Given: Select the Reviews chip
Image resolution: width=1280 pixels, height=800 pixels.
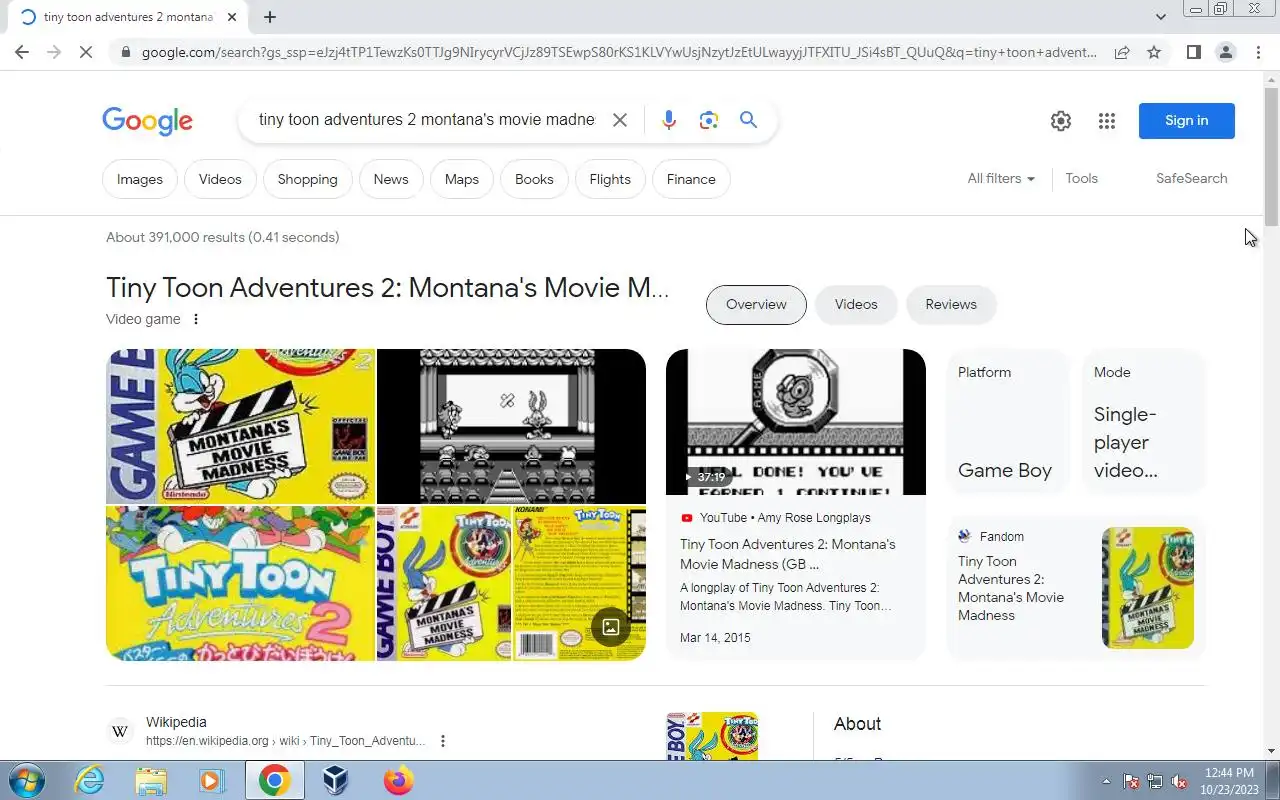Looking at the screenshot, I should click(x=951, y=304).
